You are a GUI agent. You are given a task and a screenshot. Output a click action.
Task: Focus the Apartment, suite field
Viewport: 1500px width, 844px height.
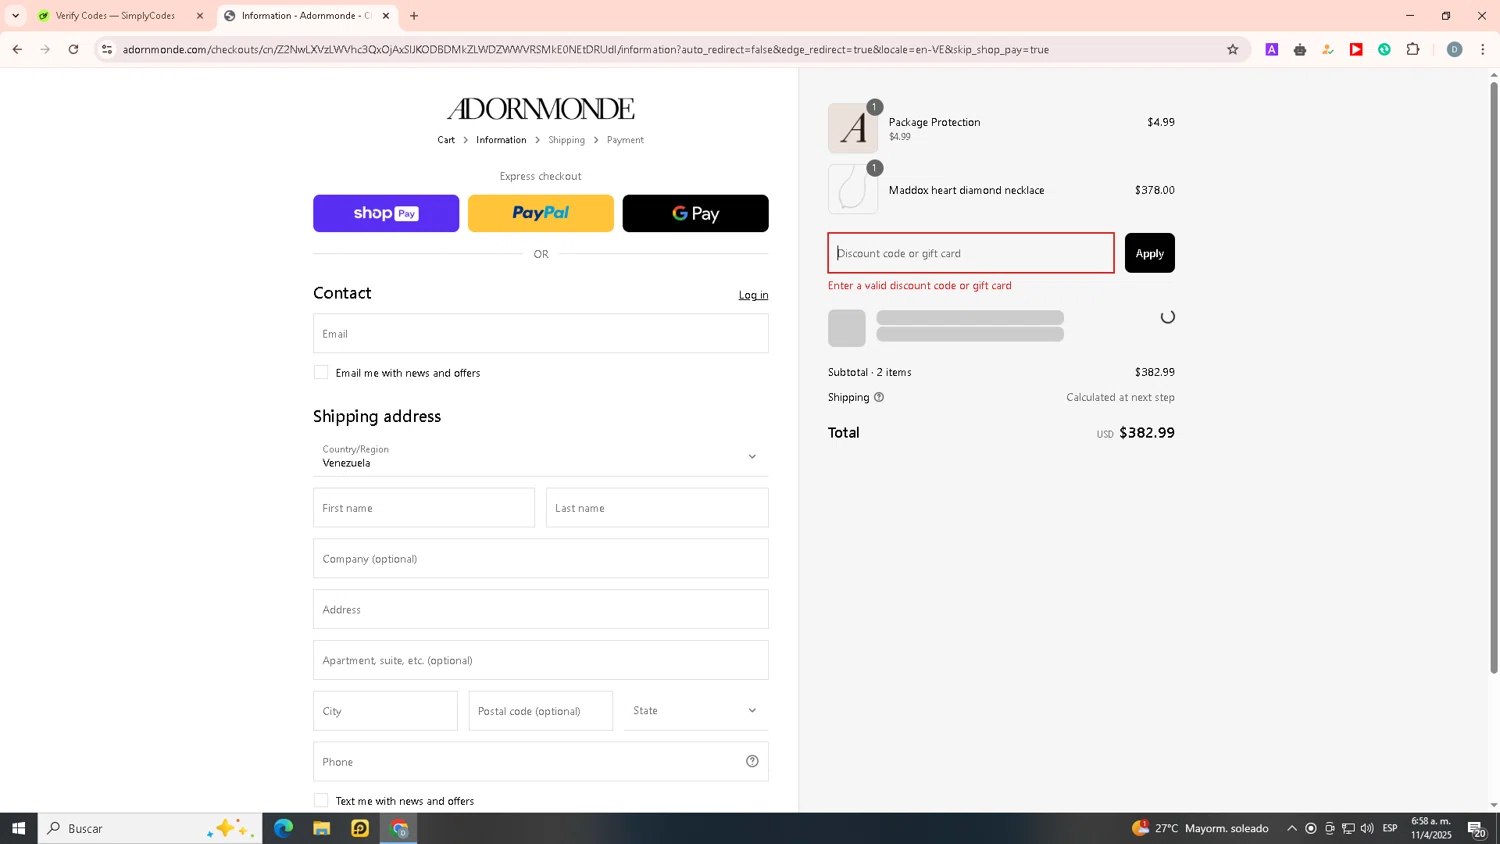coord(541,660)
